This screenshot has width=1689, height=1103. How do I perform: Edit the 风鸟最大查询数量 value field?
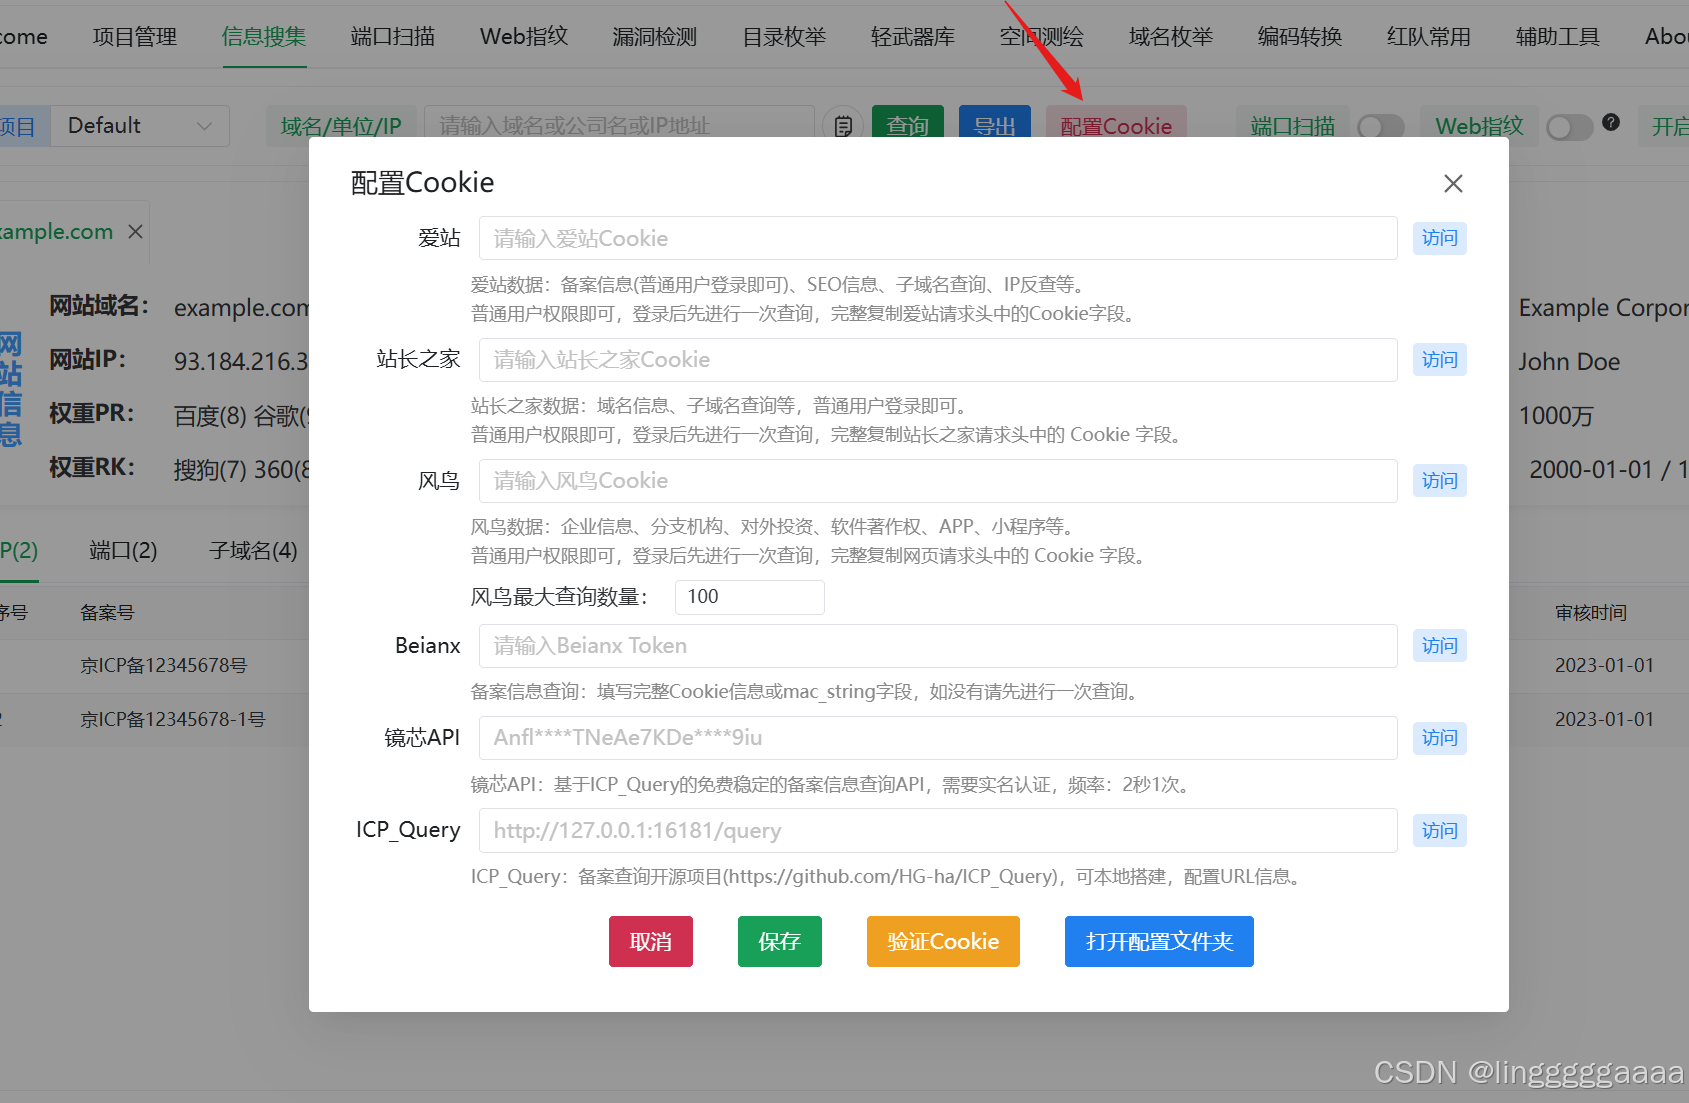click(x=749, y=596)
